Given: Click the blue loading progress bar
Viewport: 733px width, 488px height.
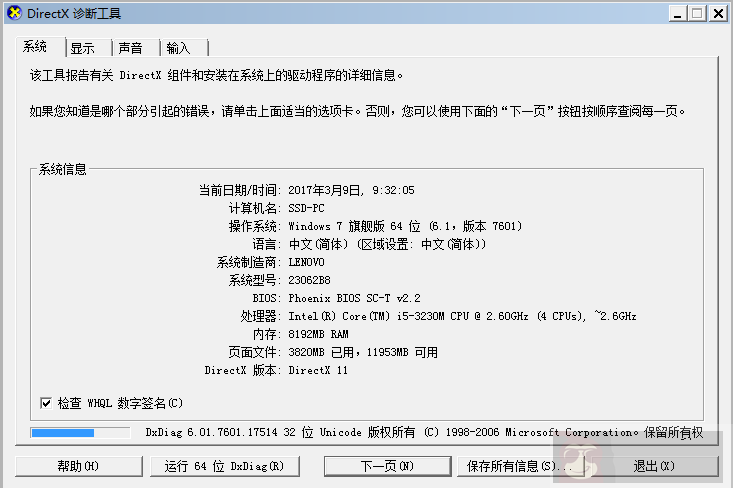Looking at the screenshot, I should click(80, 433).
